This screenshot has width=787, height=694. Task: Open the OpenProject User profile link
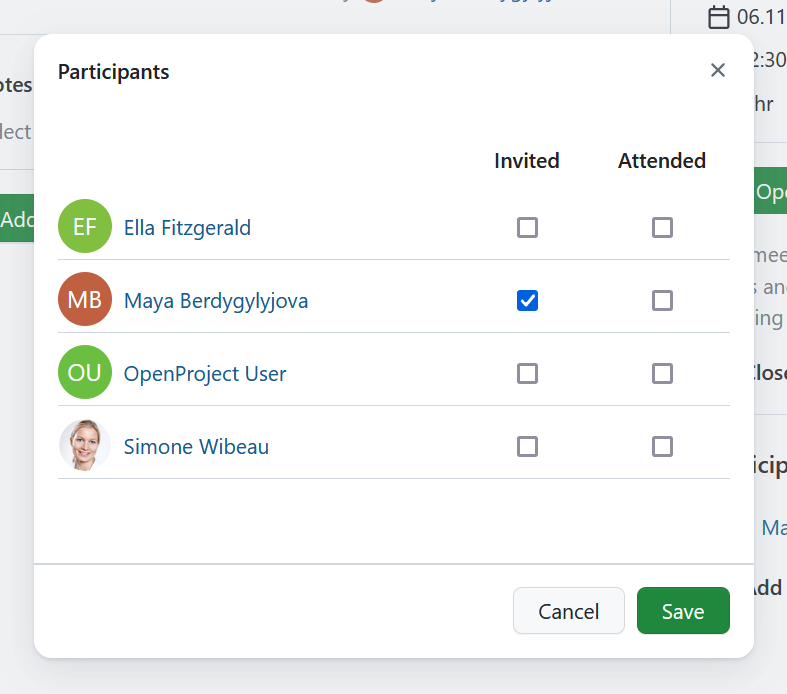tap(205, 374)
